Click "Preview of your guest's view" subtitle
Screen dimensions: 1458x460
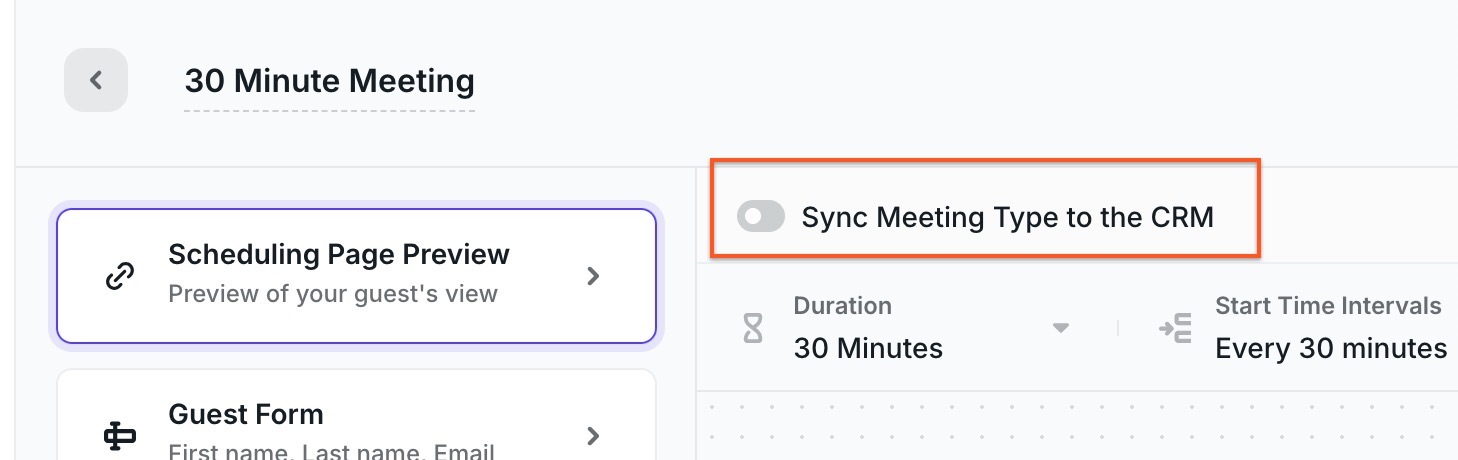coord(333,294)
